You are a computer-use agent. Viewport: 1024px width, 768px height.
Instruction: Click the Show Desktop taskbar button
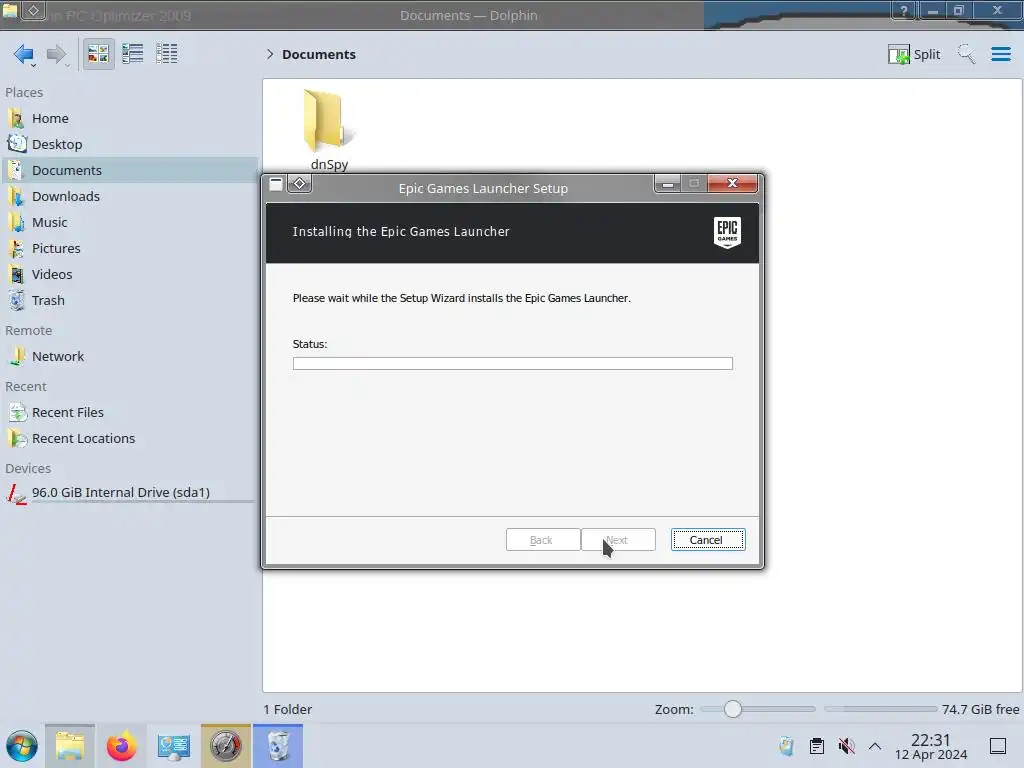[x=998, y=746]
